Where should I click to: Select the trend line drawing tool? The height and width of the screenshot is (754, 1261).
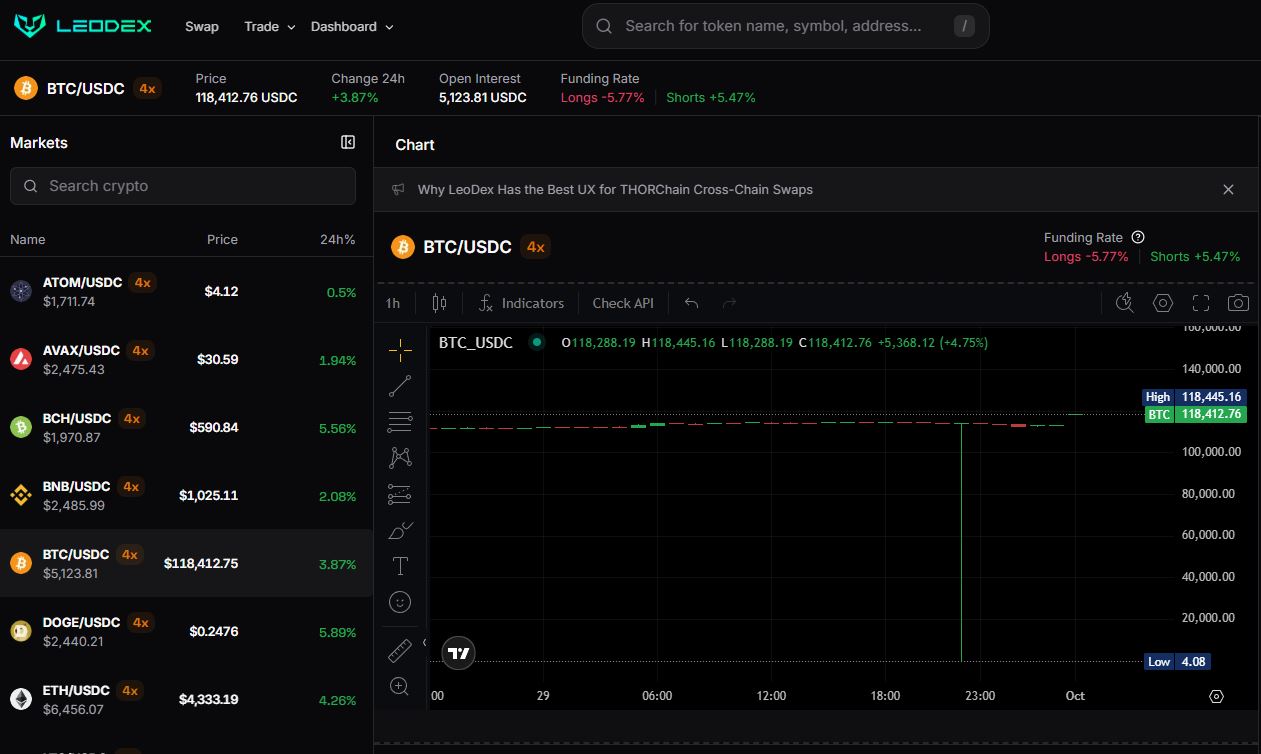click(x=400, y=386)
